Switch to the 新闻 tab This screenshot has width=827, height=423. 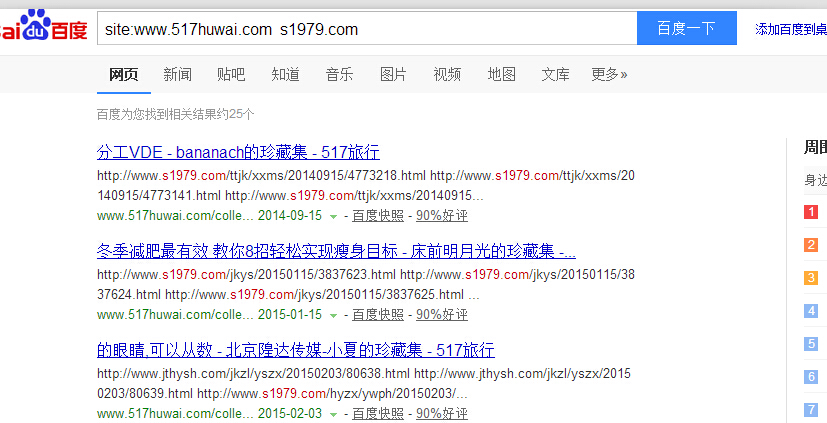pyautogui.click(x=177, y=74)
